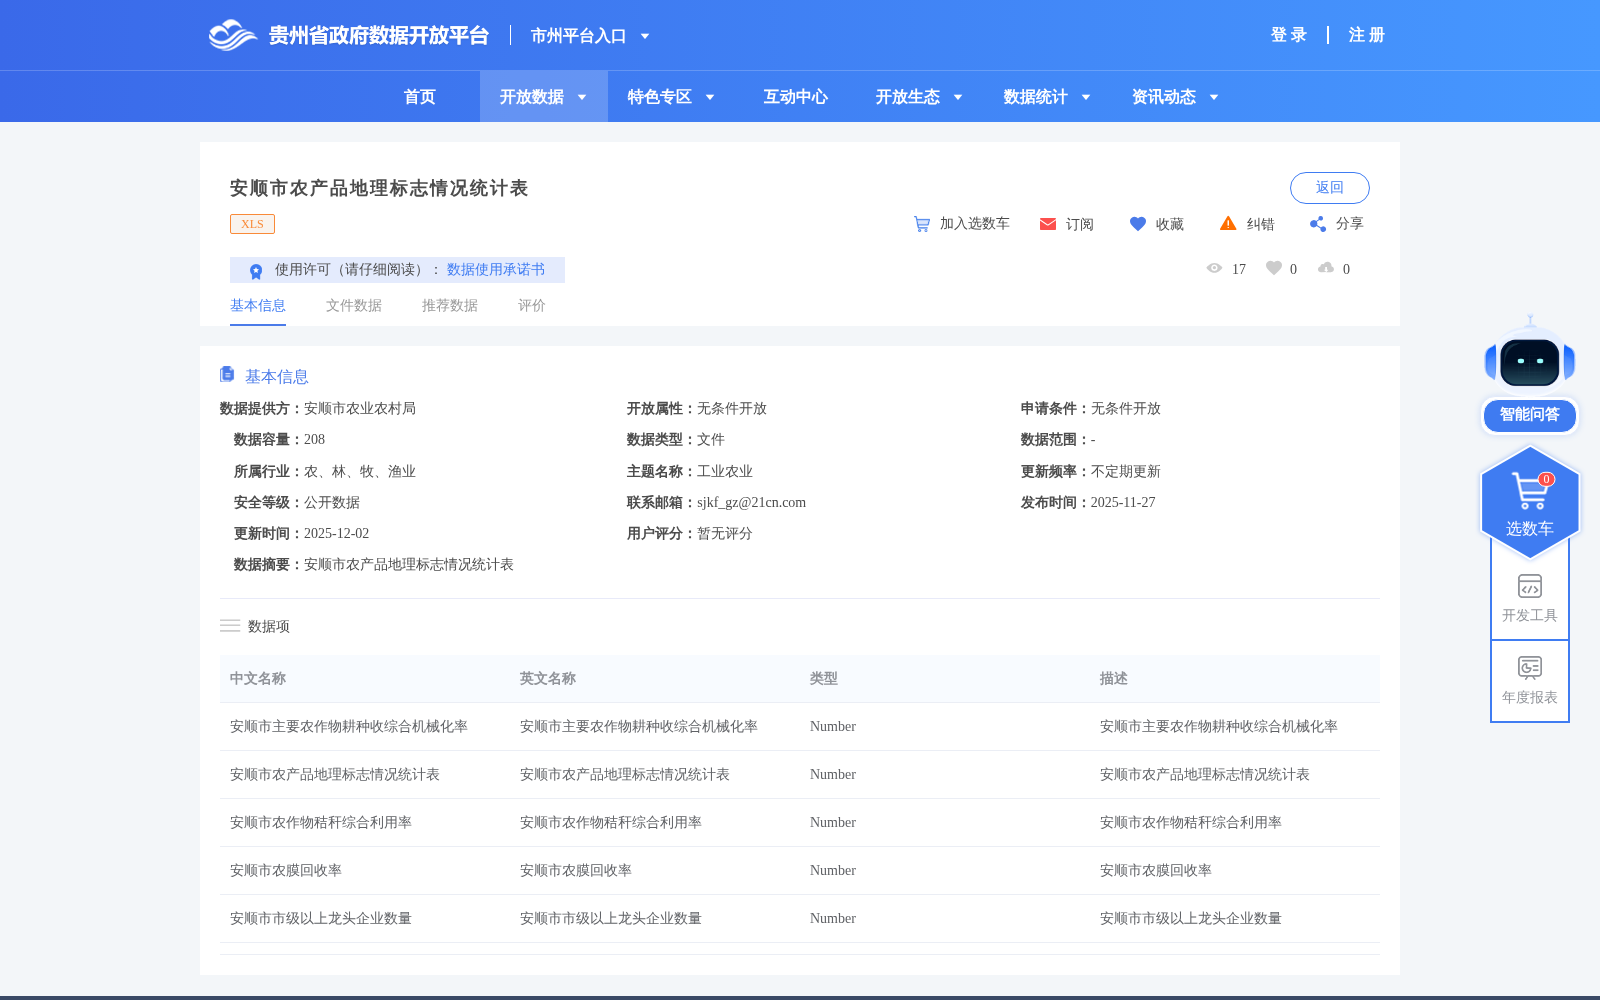The image size is (1600, 1000).
Task: Click the warning triangle icon for 纠错
Action: click(1228, 223)
